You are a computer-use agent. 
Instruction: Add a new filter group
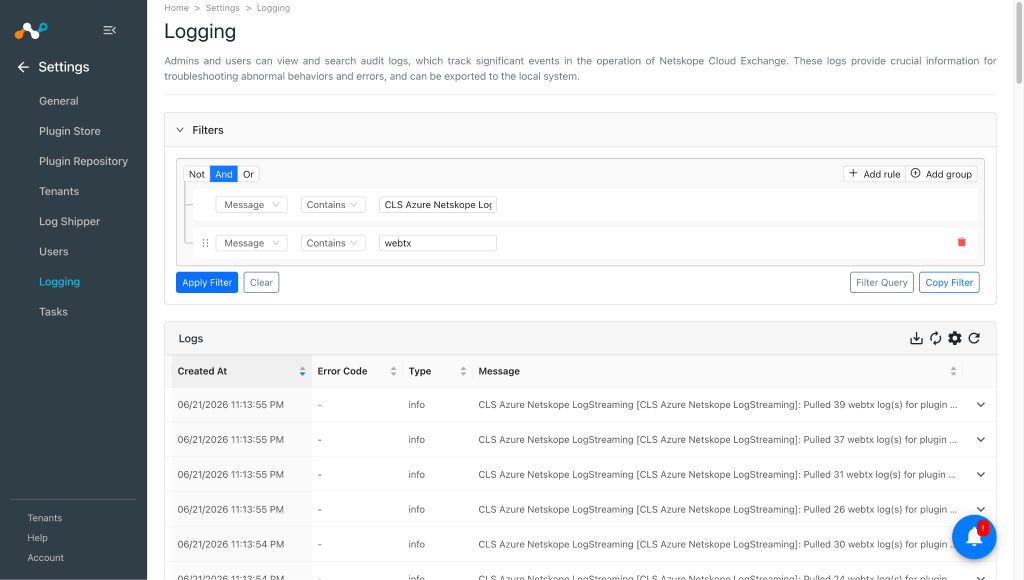(941, 174)
